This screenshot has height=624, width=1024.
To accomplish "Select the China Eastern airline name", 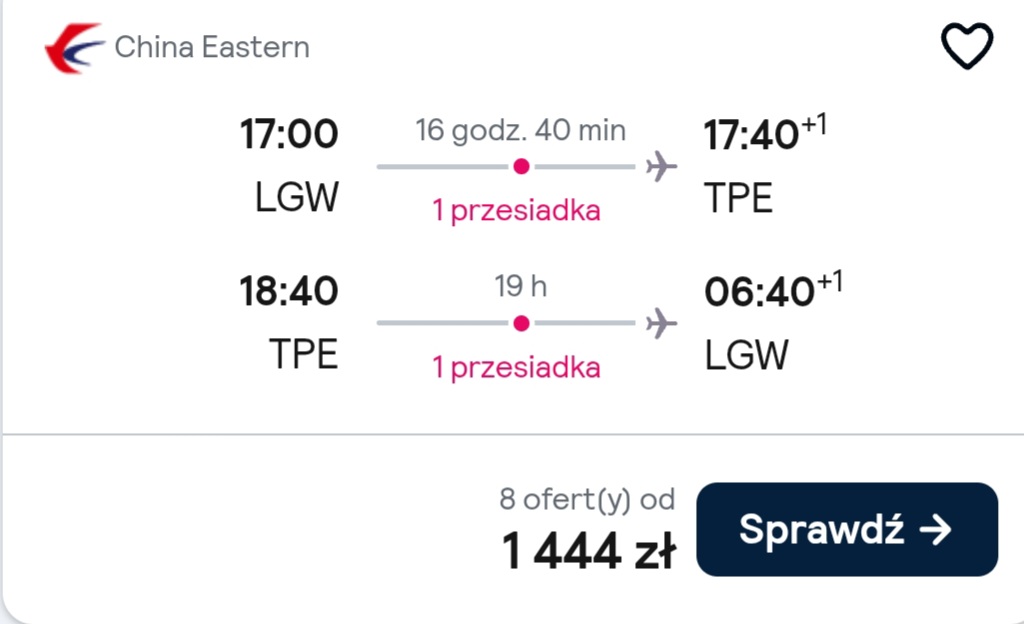I will click(212, 47).
